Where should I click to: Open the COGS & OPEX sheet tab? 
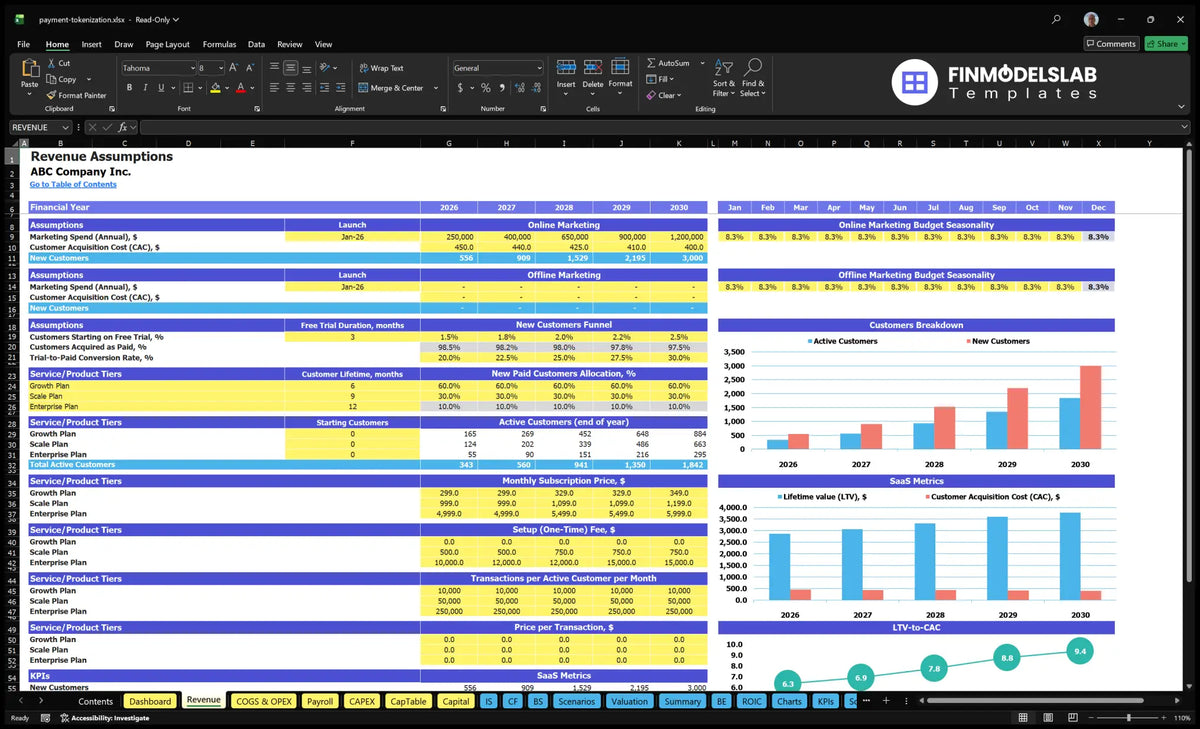click(x=264, y=701)
